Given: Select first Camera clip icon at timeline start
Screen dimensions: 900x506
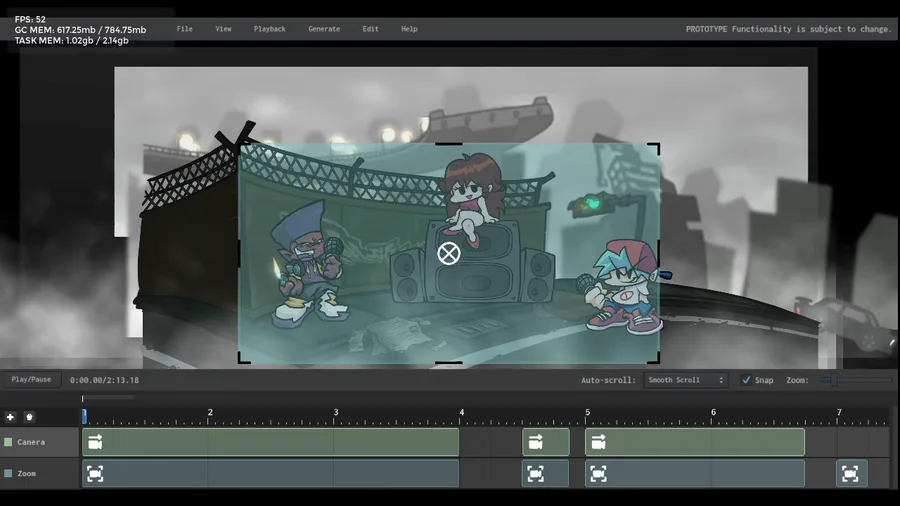Looking at the screenshot, I should (95, 442).
